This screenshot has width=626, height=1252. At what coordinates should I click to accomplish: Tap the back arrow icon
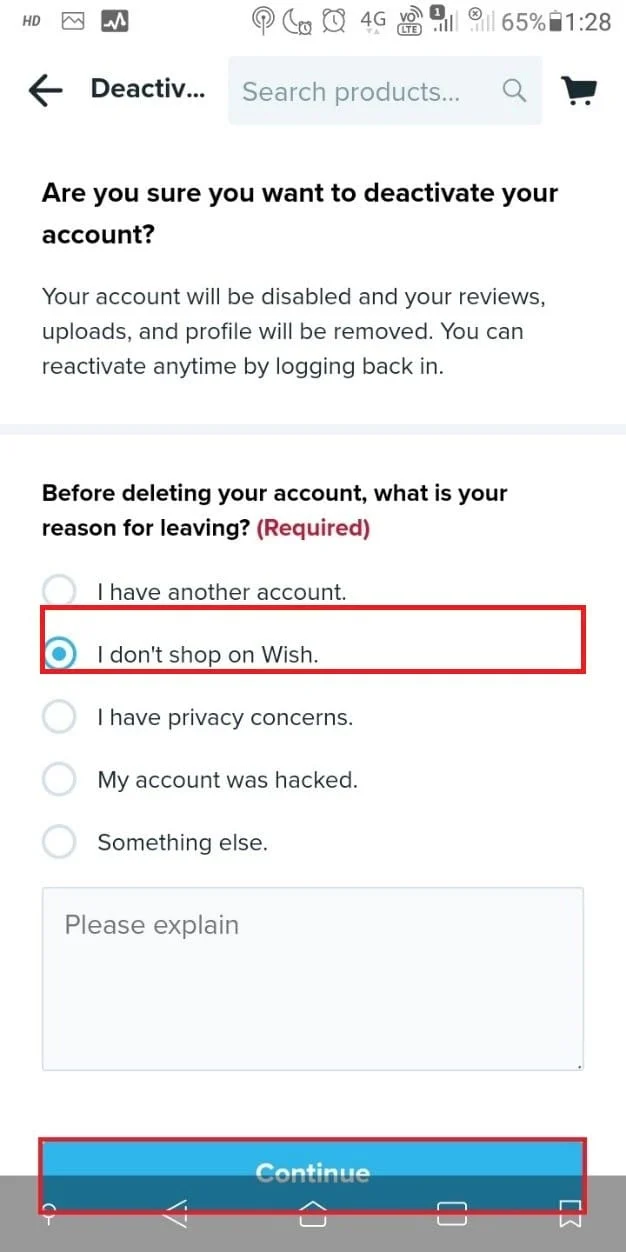tap(46, 91)
